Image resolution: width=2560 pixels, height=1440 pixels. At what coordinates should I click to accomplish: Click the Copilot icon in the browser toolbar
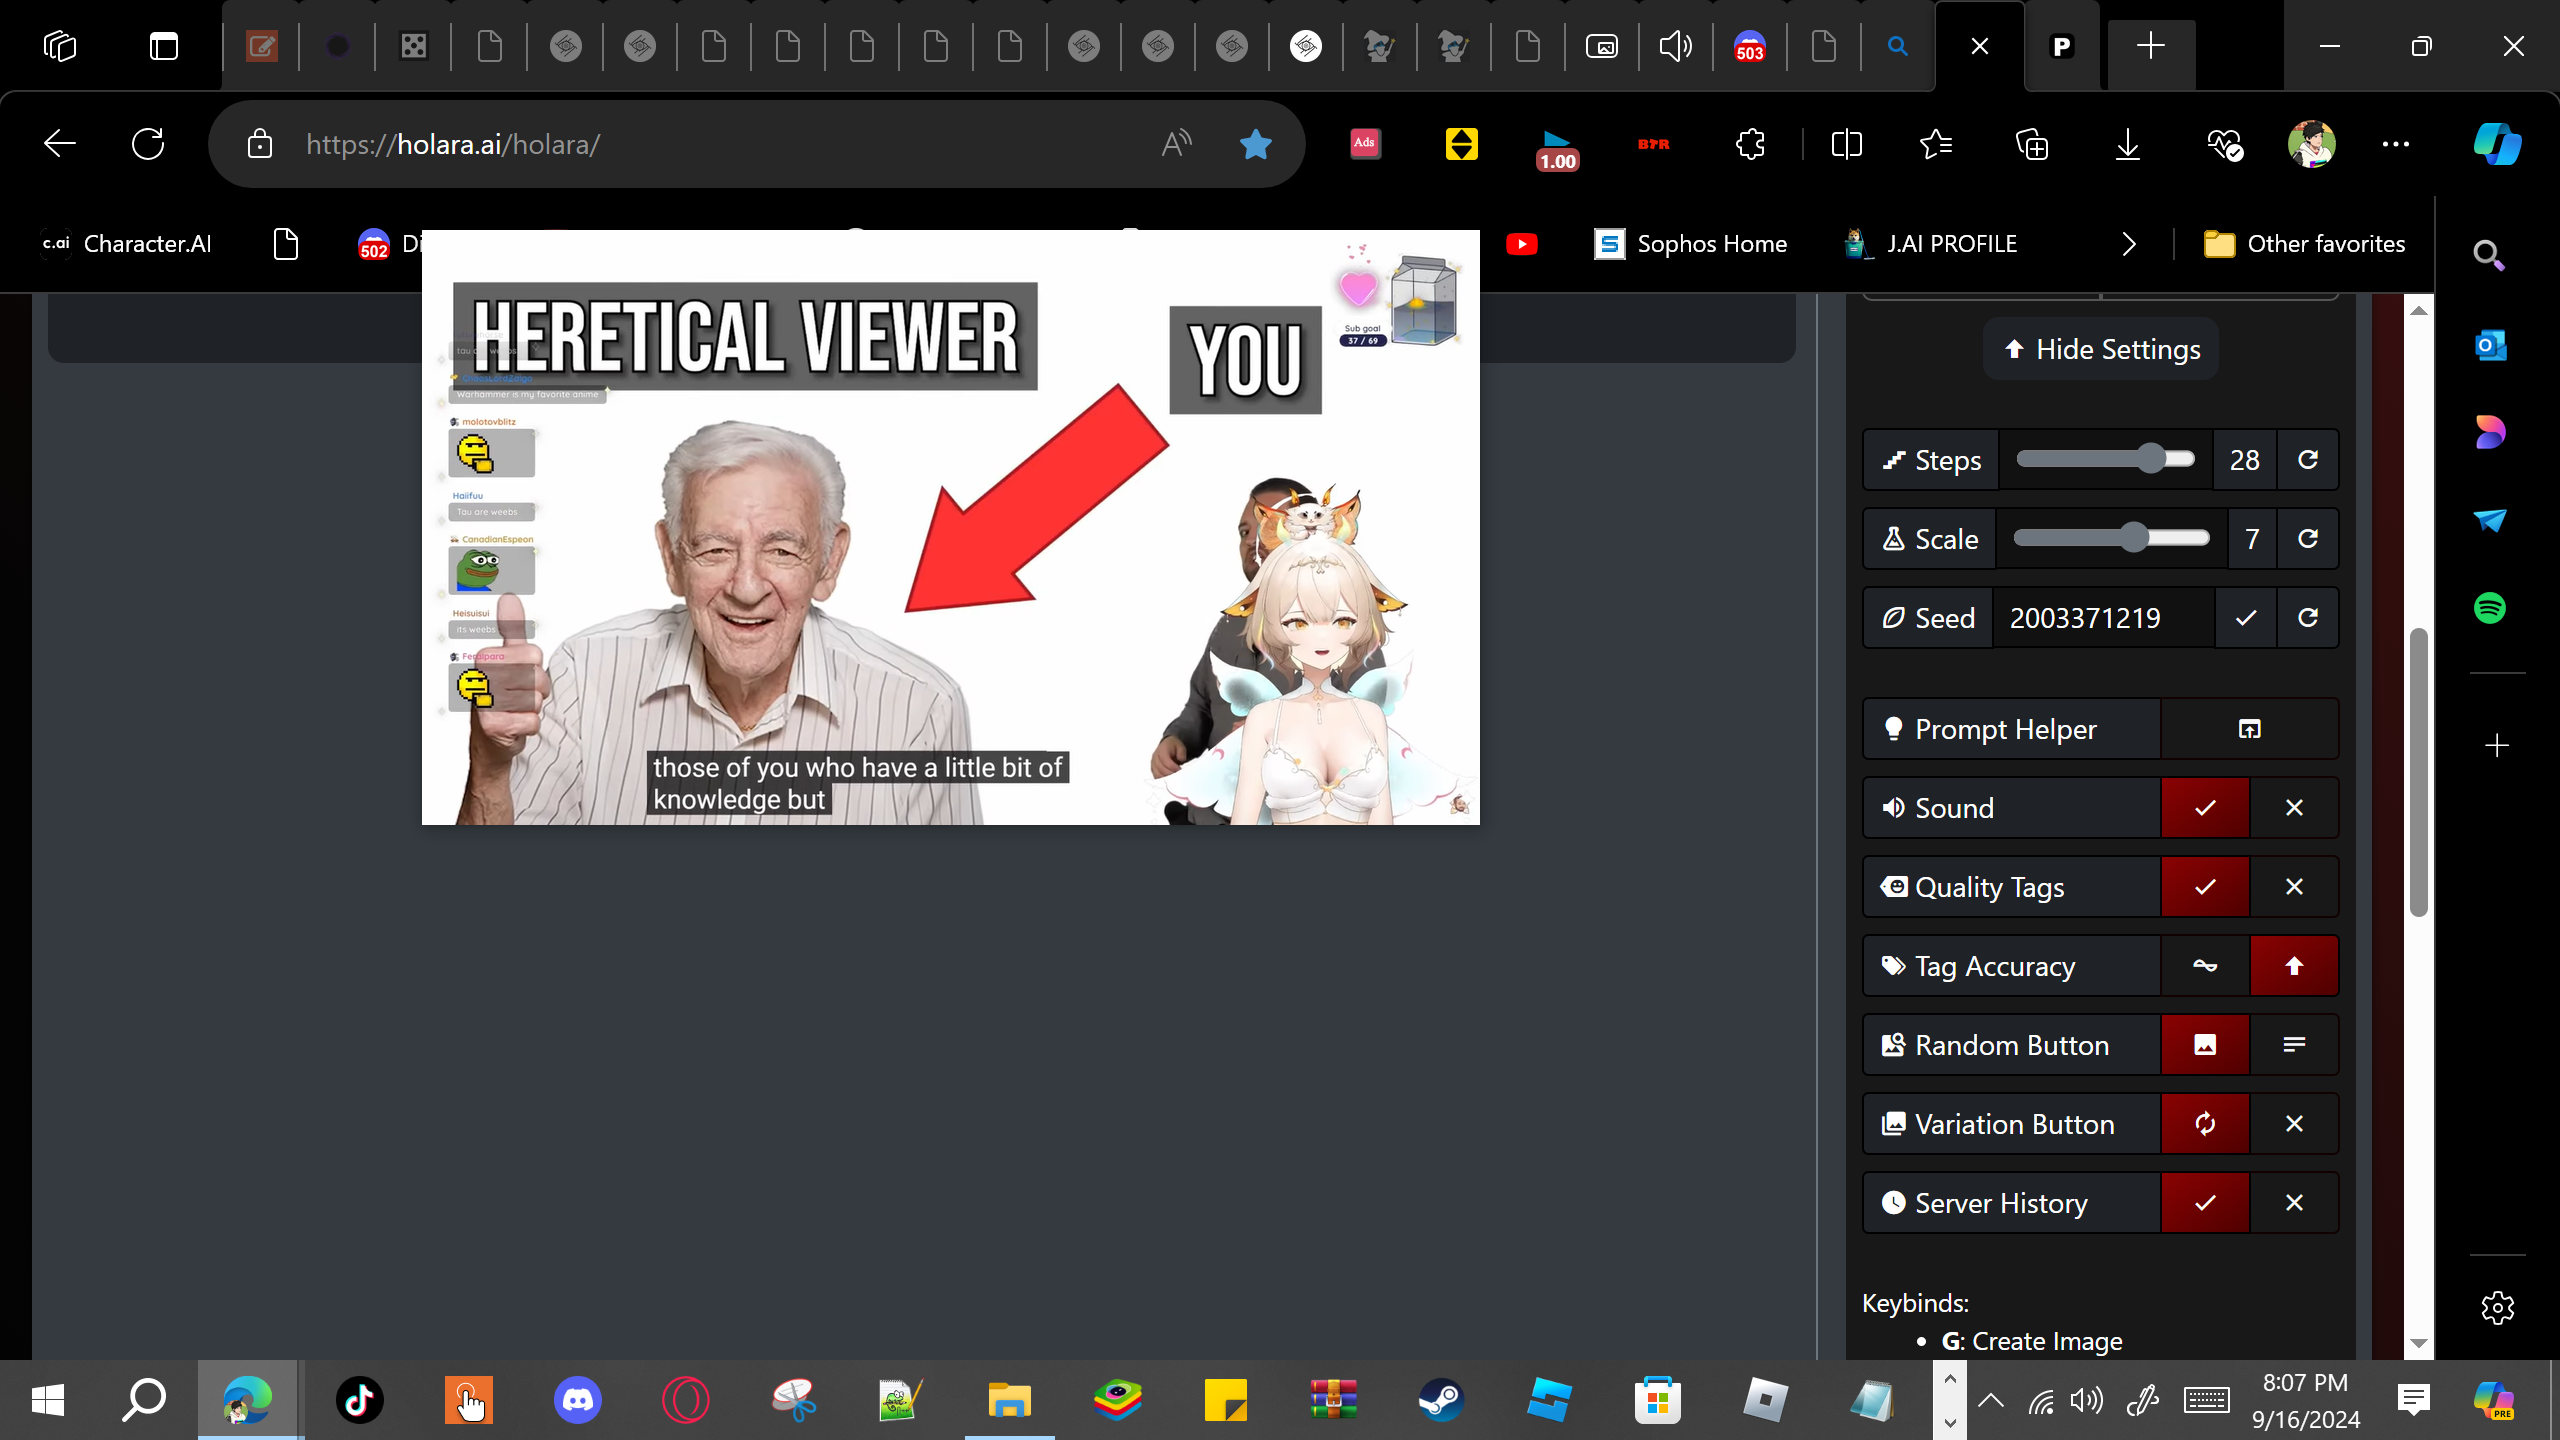pyautogui.click(x=2496, y=144)
